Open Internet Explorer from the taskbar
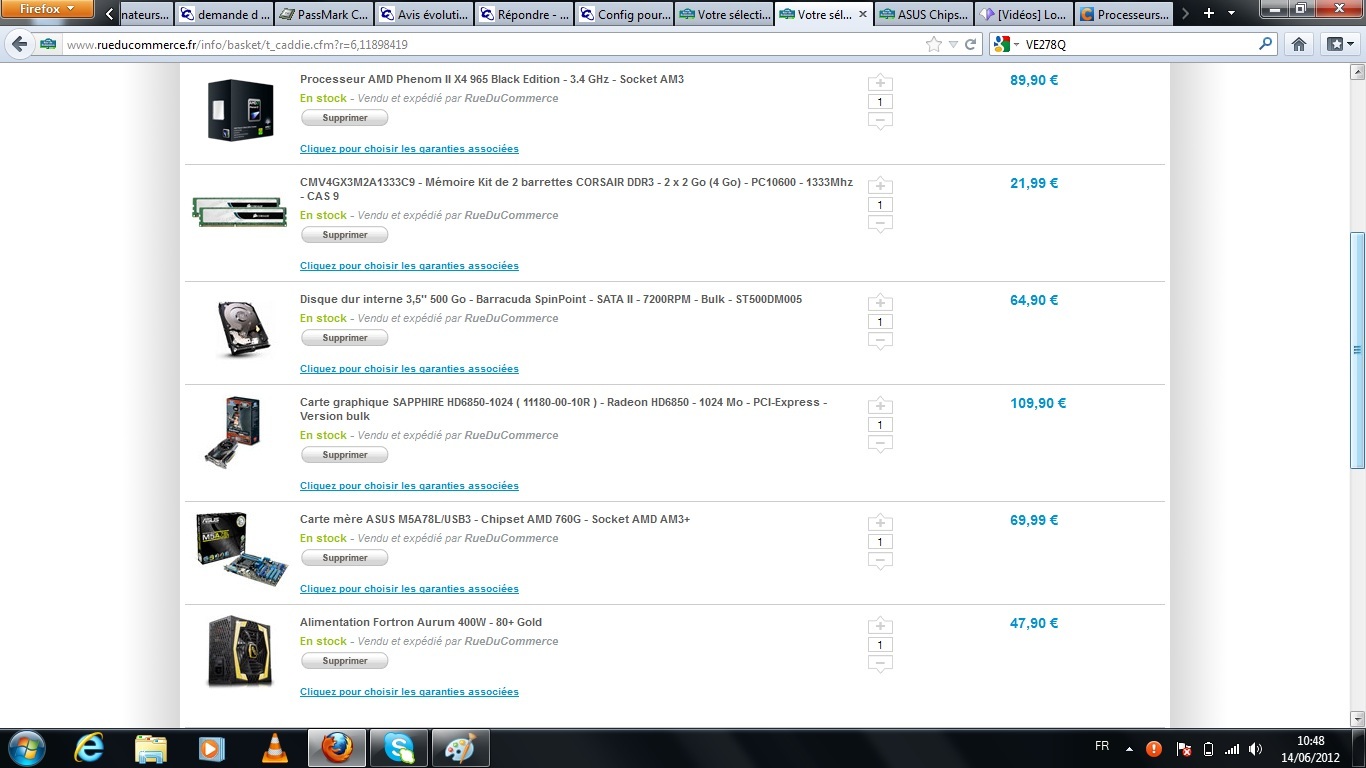Screen dimensions: 1366x768 click(x=89, y=747)
